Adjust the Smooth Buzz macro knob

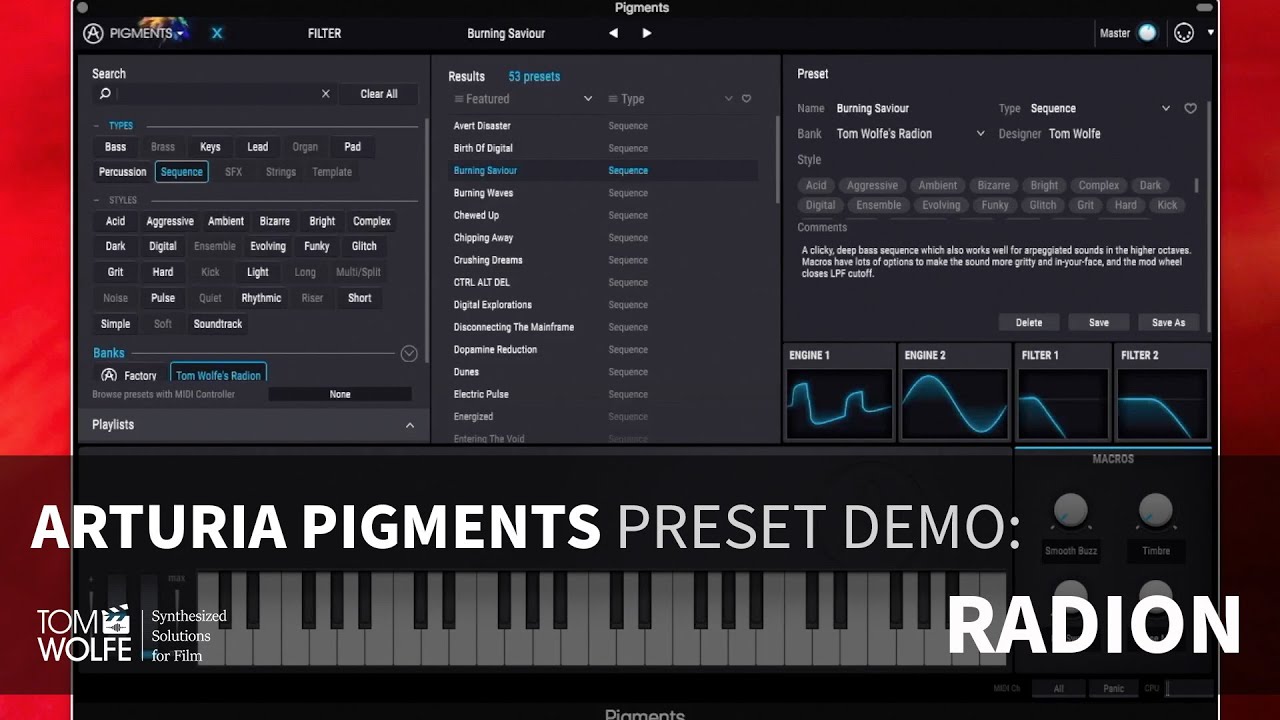(x=1070, y=512)
